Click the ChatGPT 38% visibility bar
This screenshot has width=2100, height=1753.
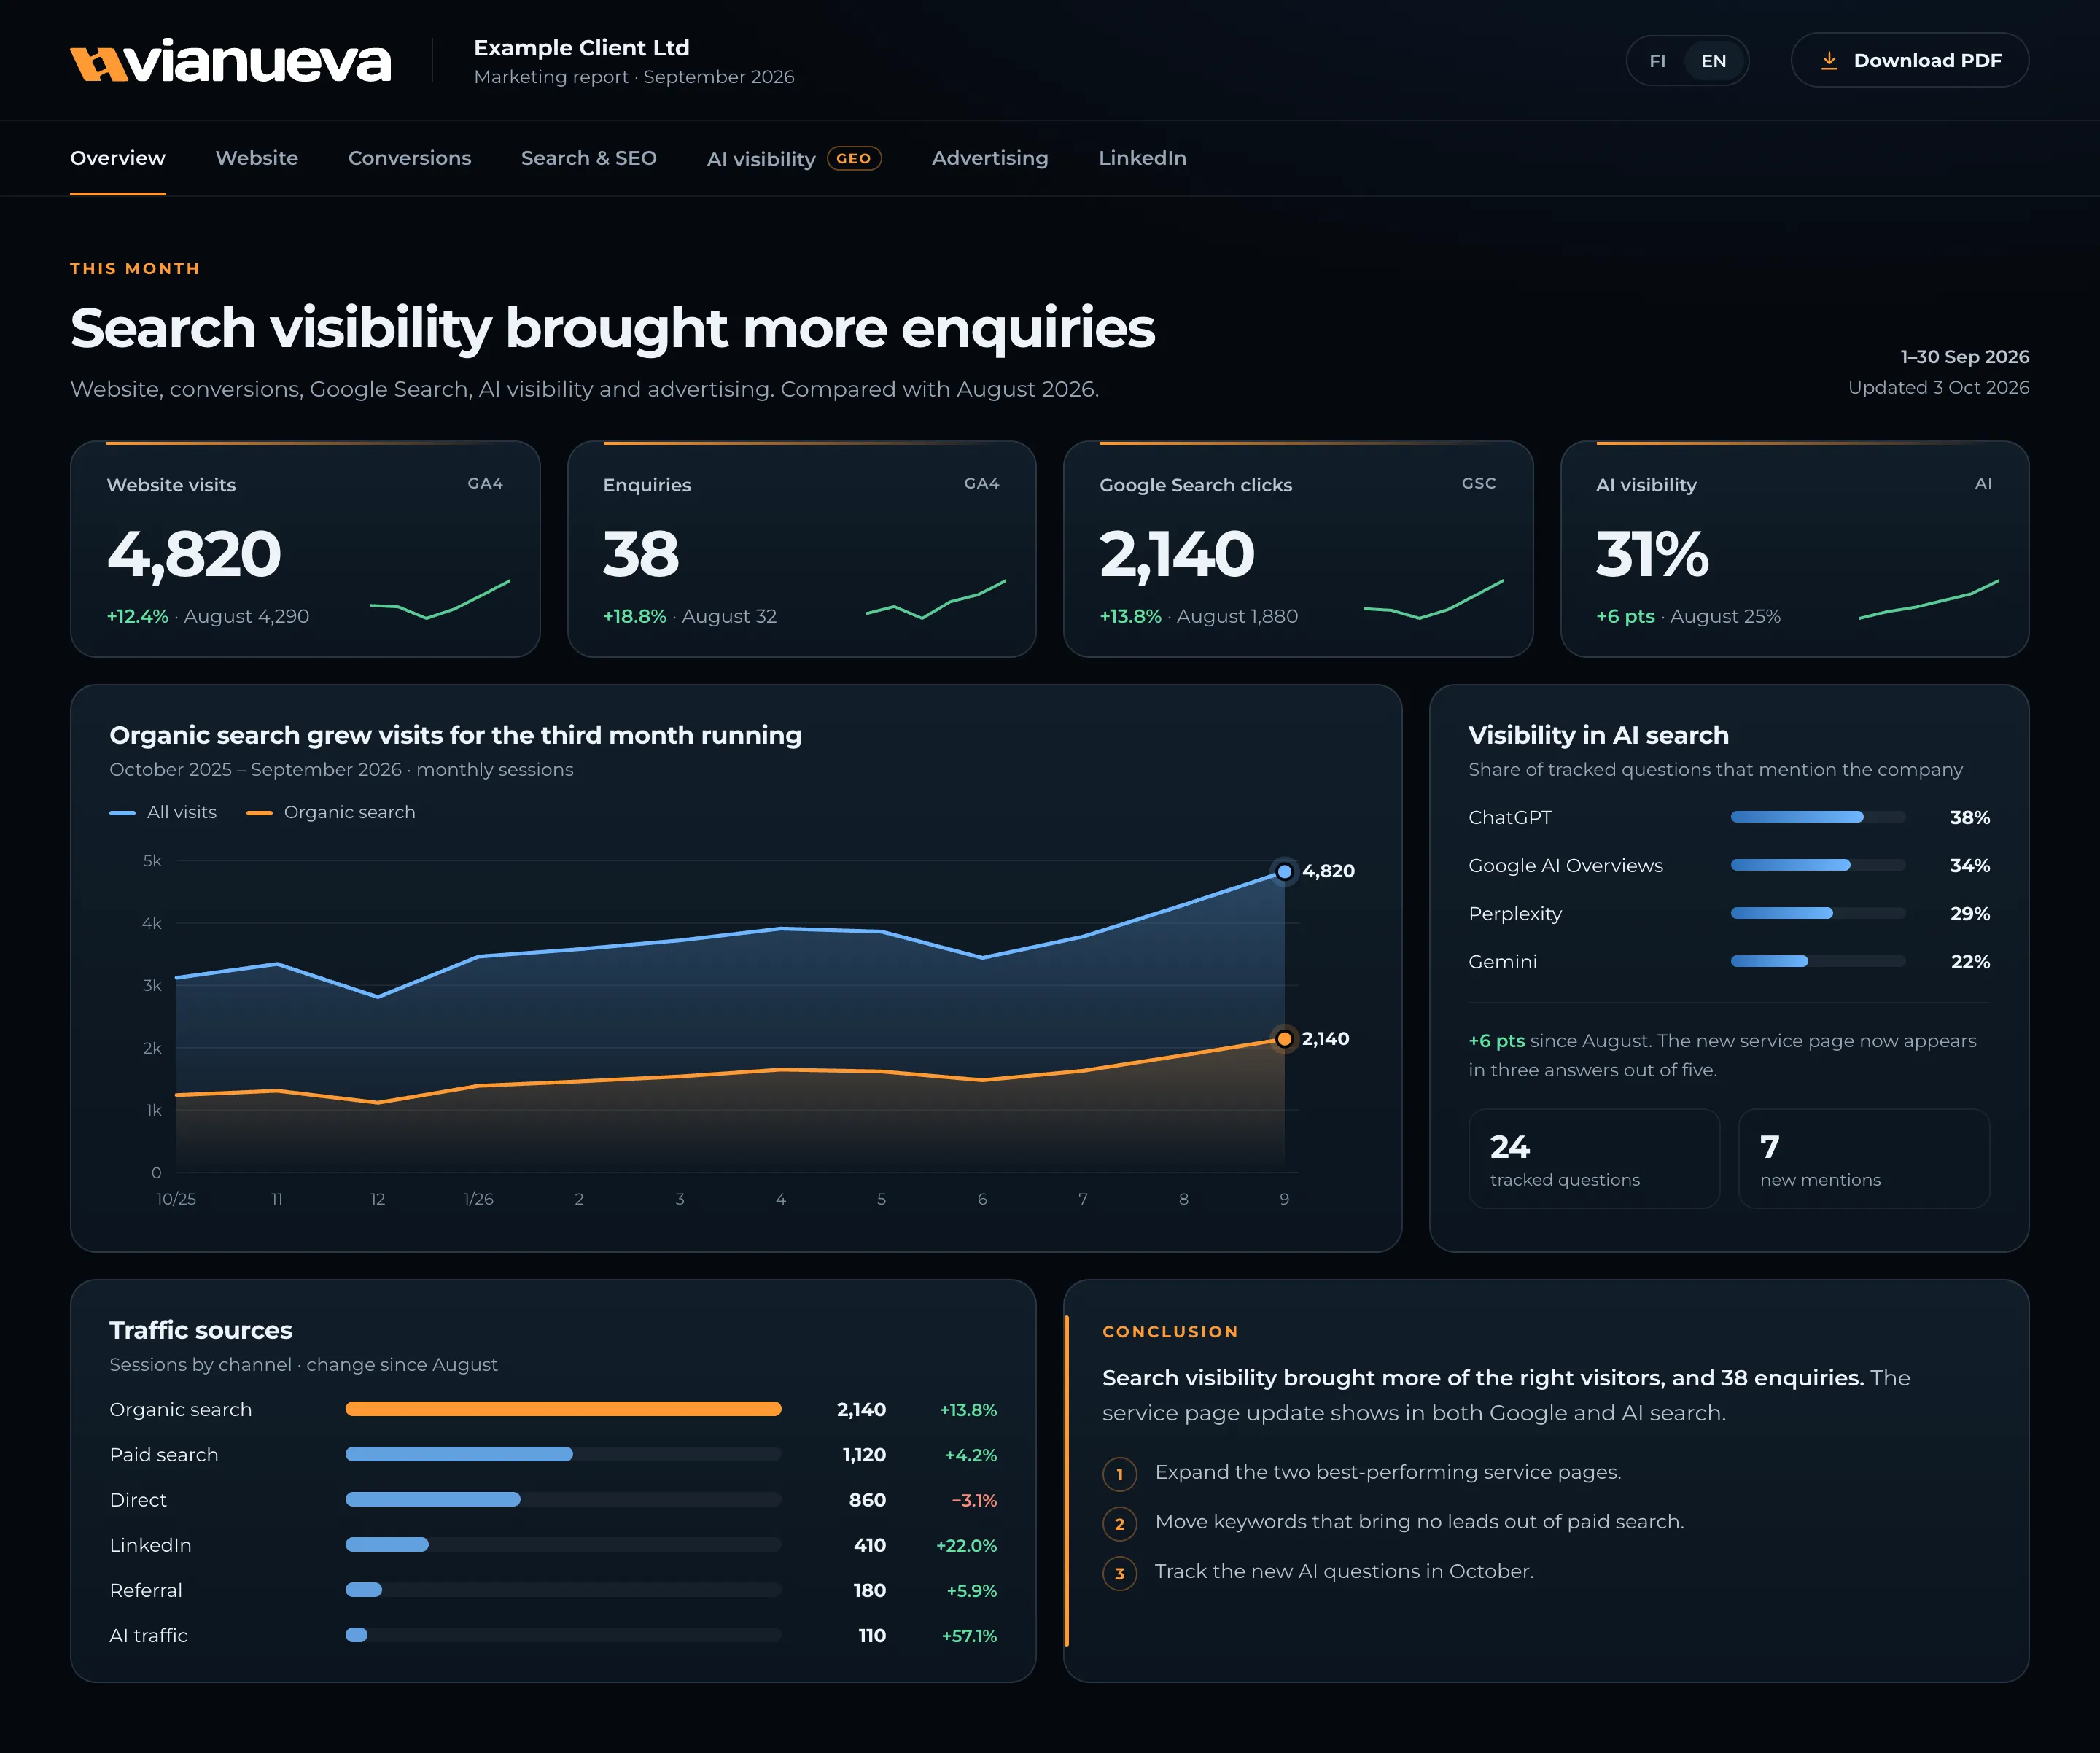(x=1818, y=817)
